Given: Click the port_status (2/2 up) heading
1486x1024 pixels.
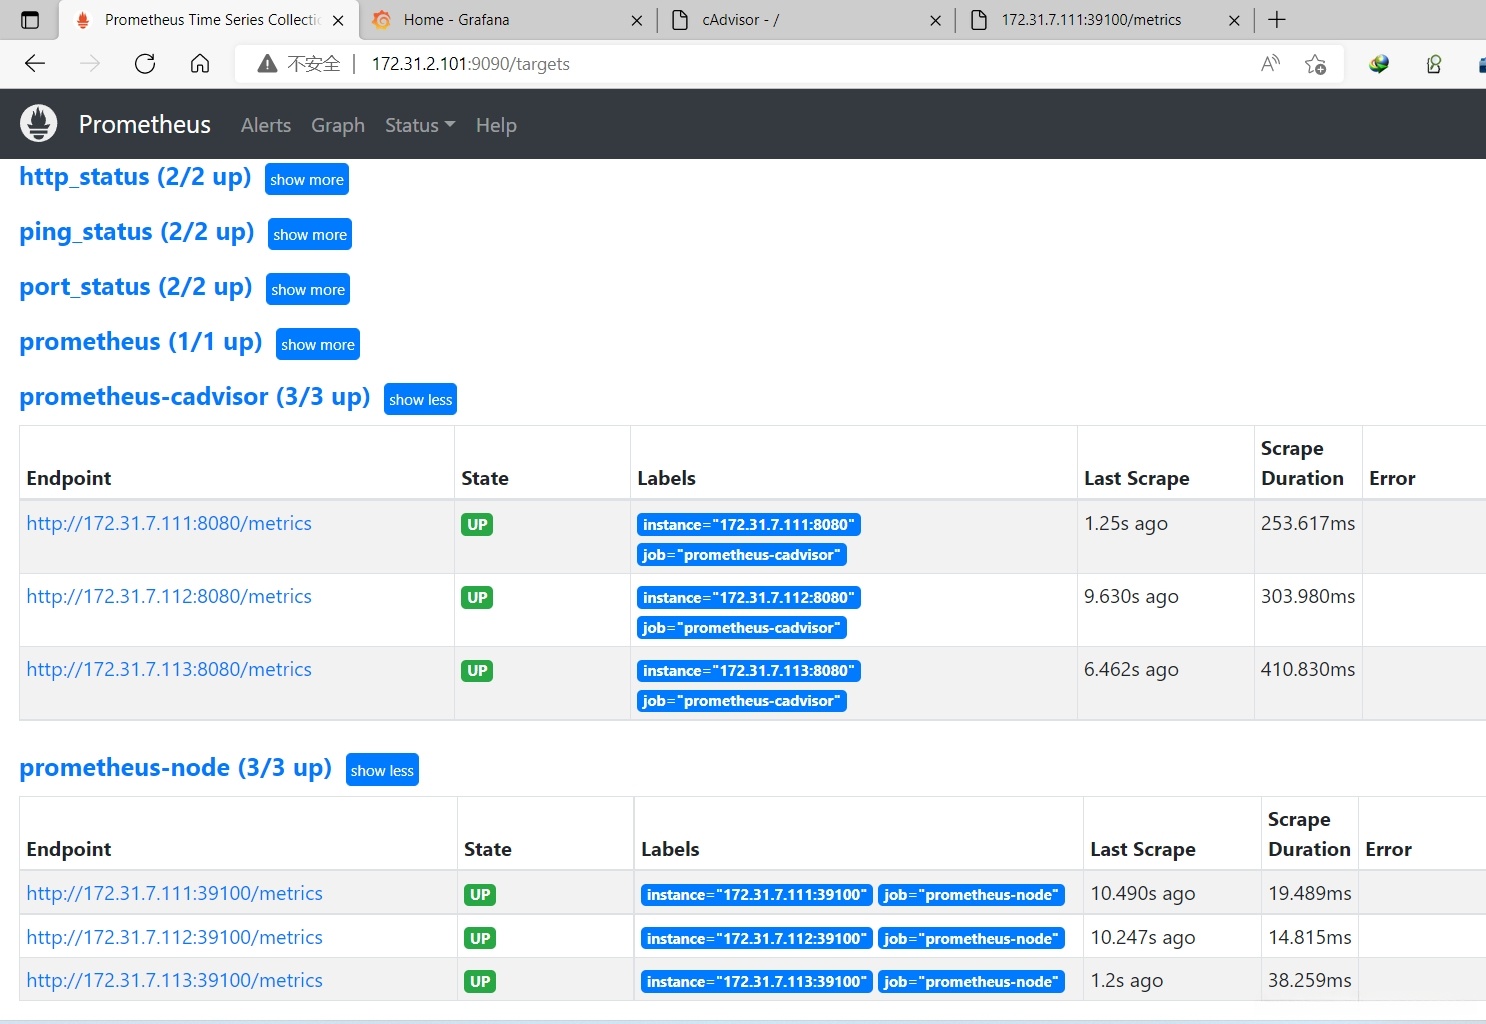Looking at the screenshot, I should [136, 287].
